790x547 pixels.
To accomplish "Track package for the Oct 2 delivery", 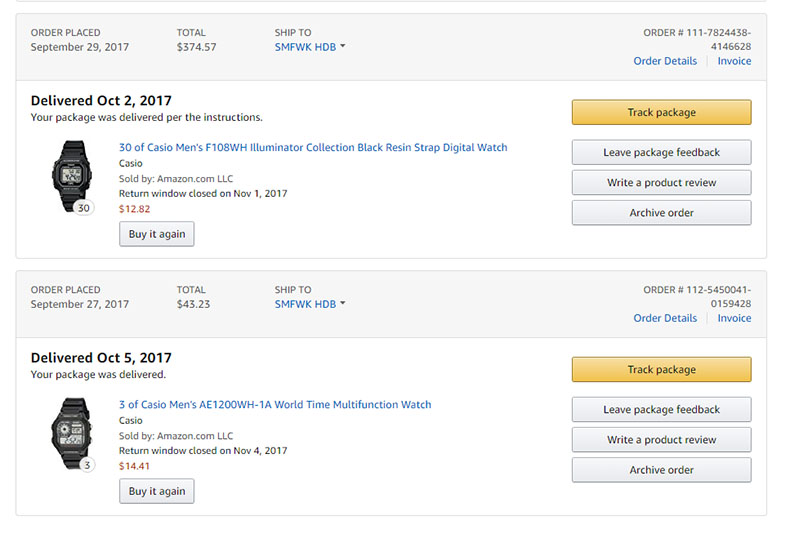I will coord(661,113).
